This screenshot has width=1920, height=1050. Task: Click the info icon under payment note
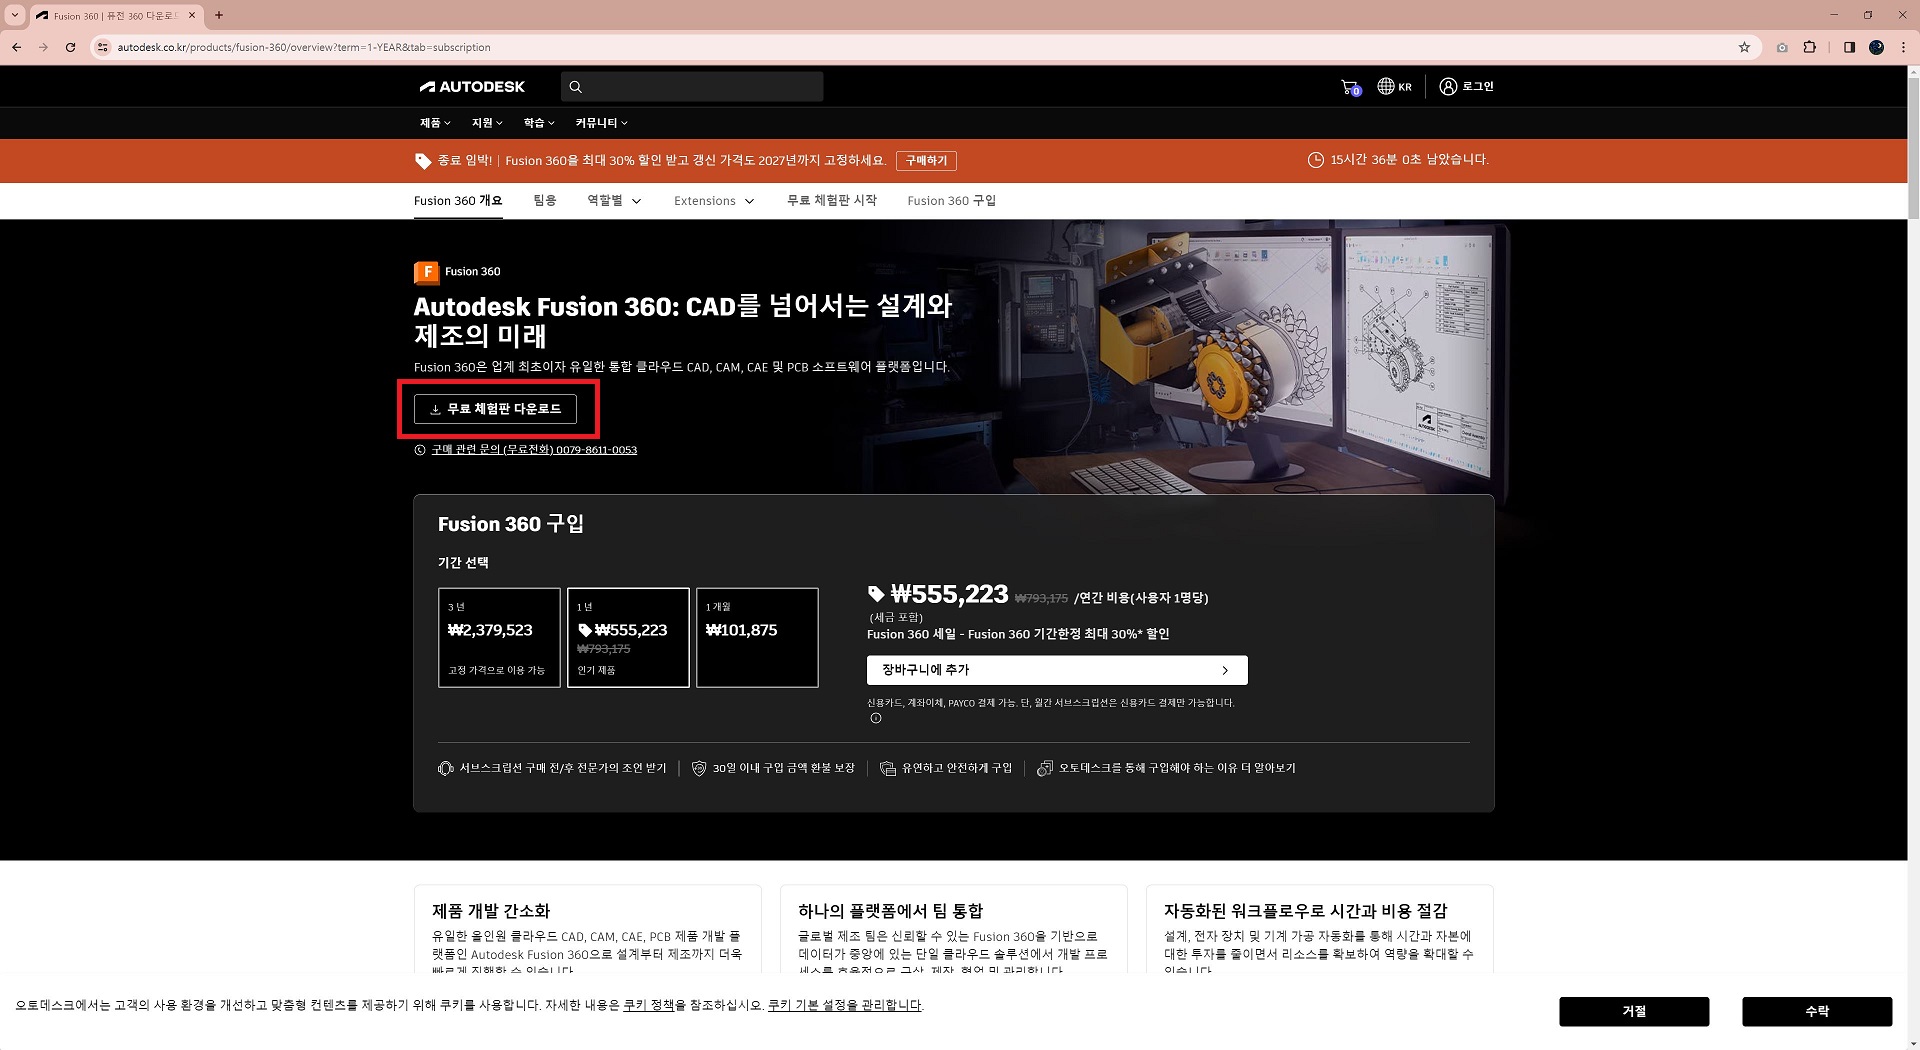876,718
